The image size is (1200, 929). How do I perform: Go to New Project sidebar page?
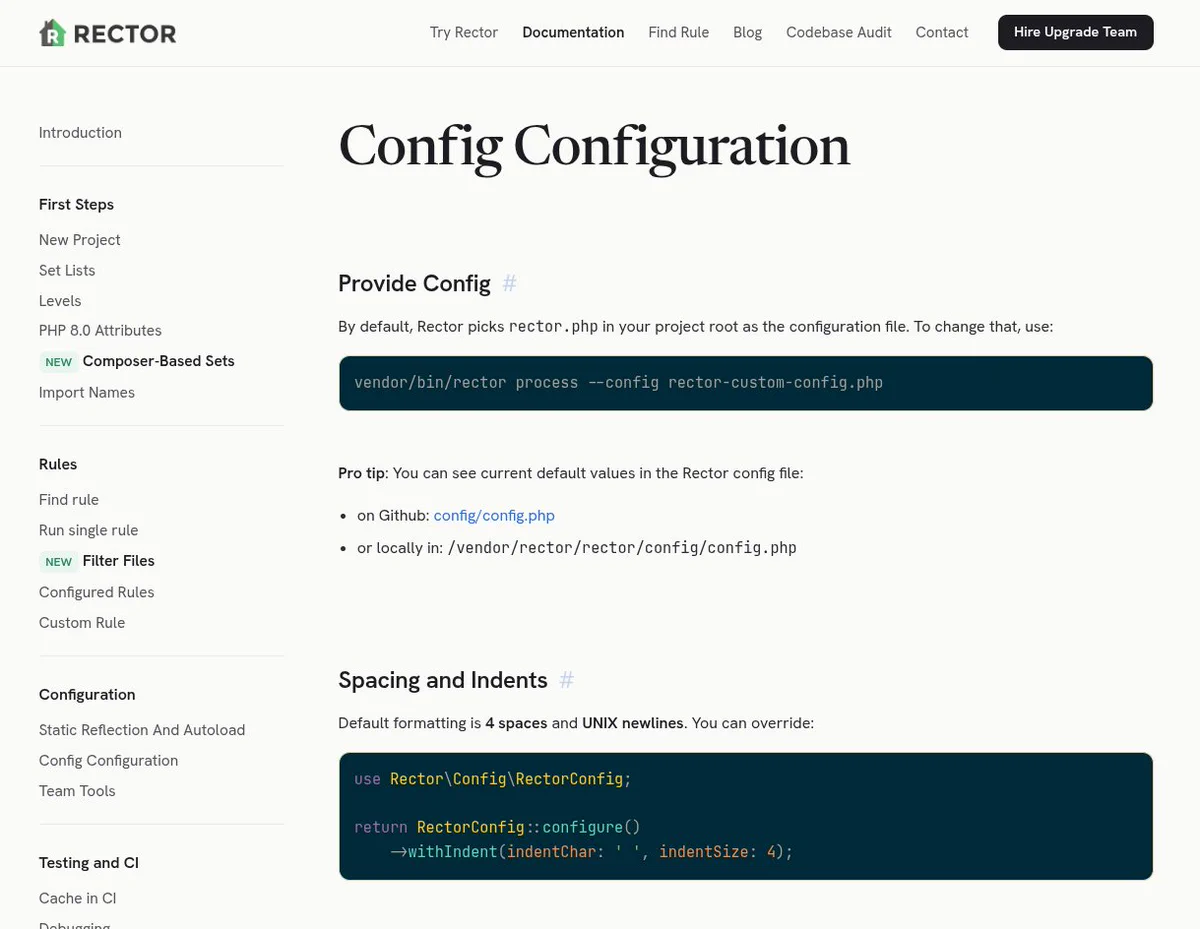tap(80, 240)
